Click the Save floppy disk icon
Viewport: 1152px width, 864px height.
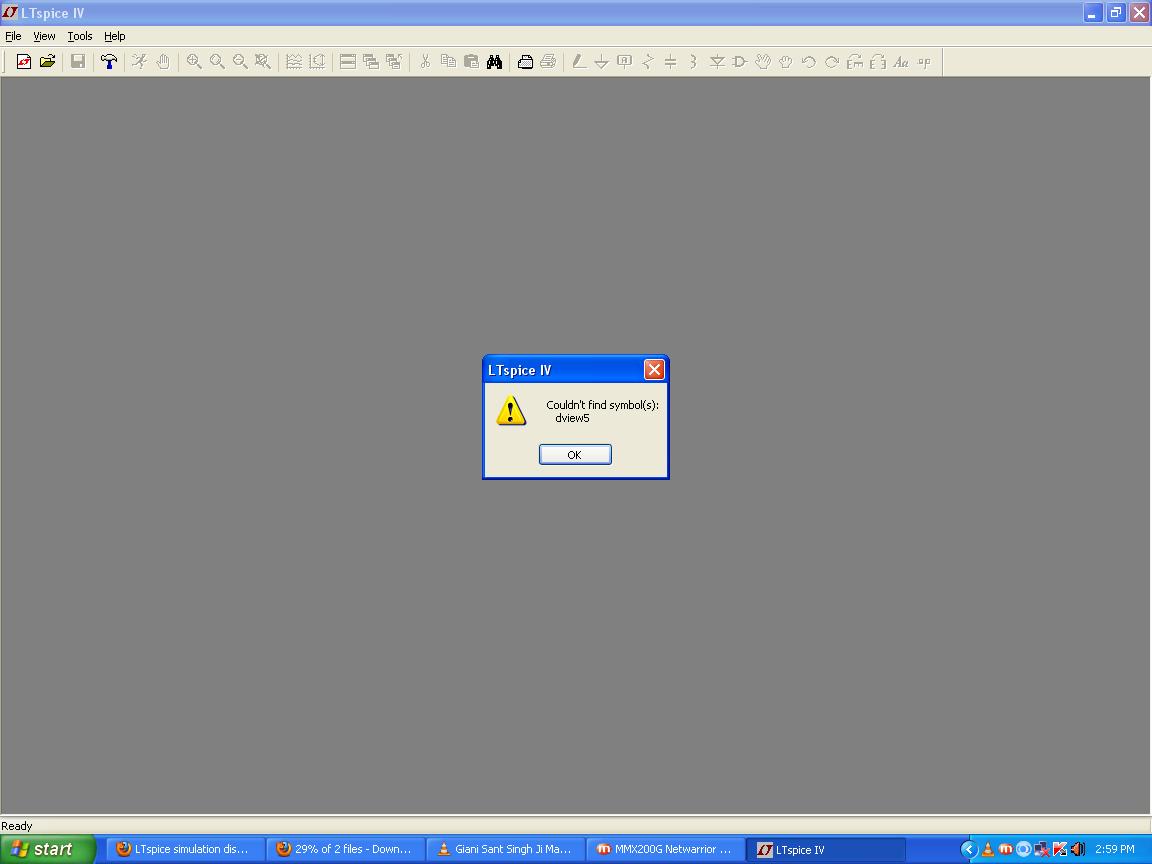pyautogui.click(x=78, y=62)
